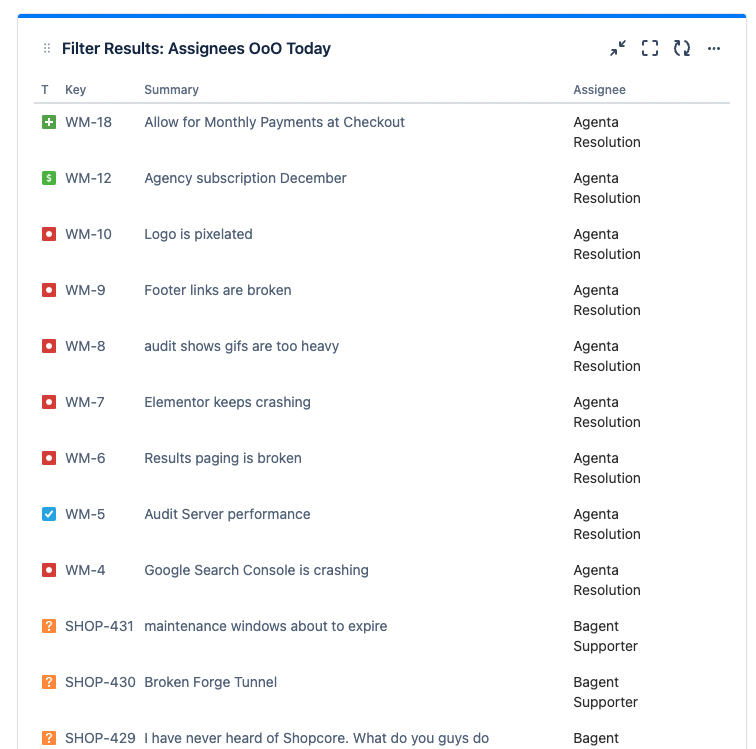Click Agenta Resolution assignee in WM-12 row

tap(607, 188)
